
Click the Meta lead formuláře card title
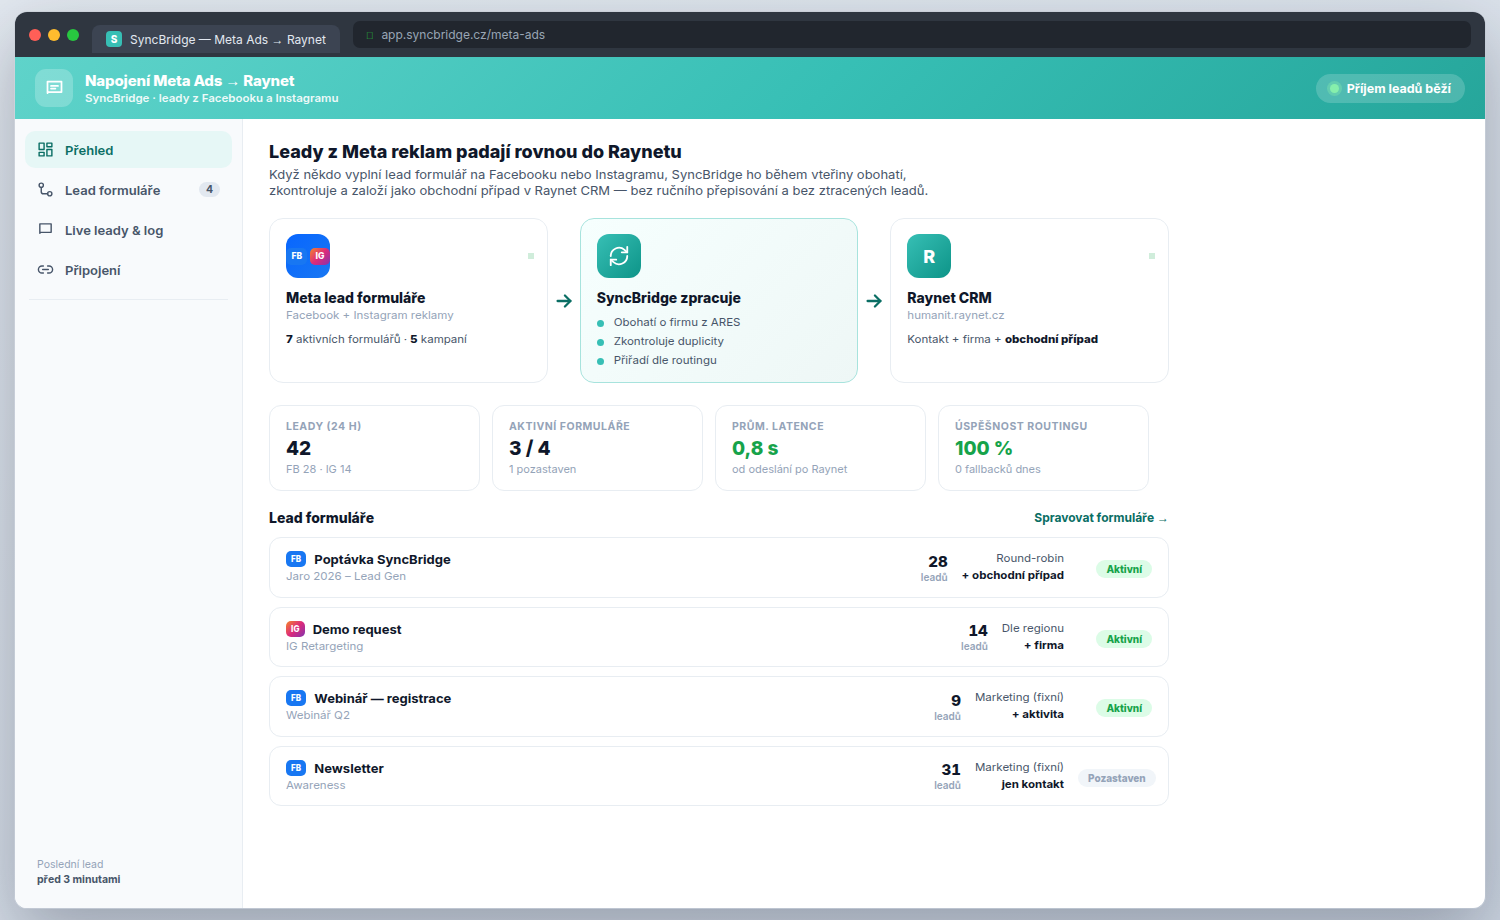click(355, 298)
